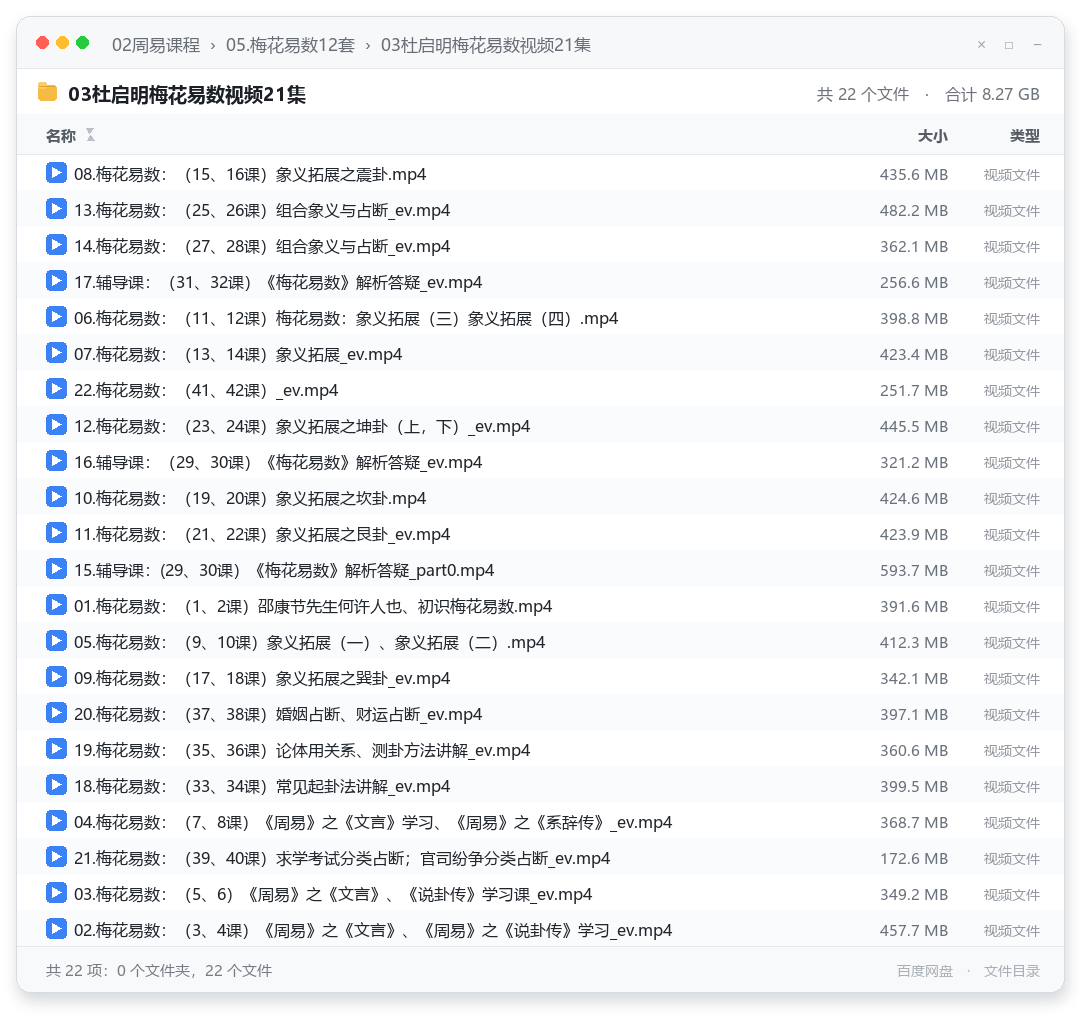Navigate to 05.梅花易数12套 breadcrumb
1080x1016 pixels.
(x=291, y=45)
